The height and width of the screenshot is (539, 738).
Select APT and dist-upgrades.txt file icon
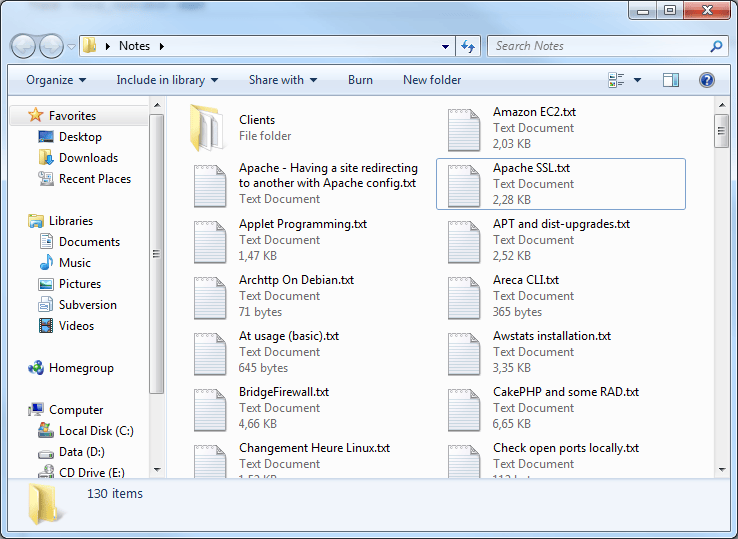[x=464, y=242]
